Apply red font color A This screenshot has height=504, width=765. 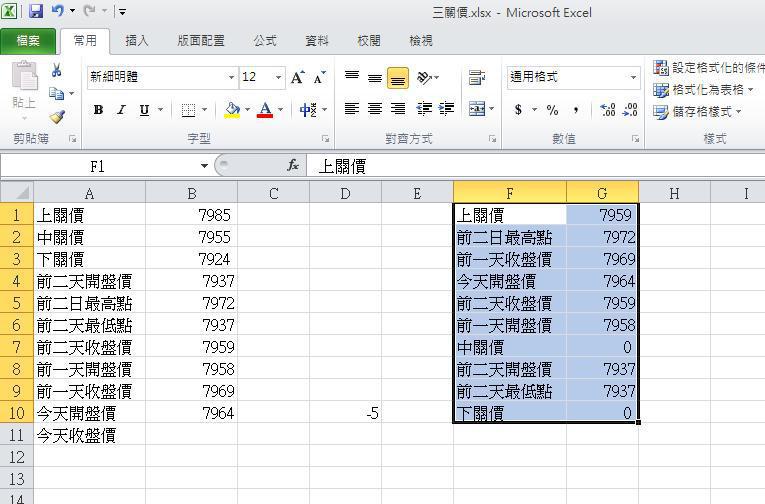(265, 110)
